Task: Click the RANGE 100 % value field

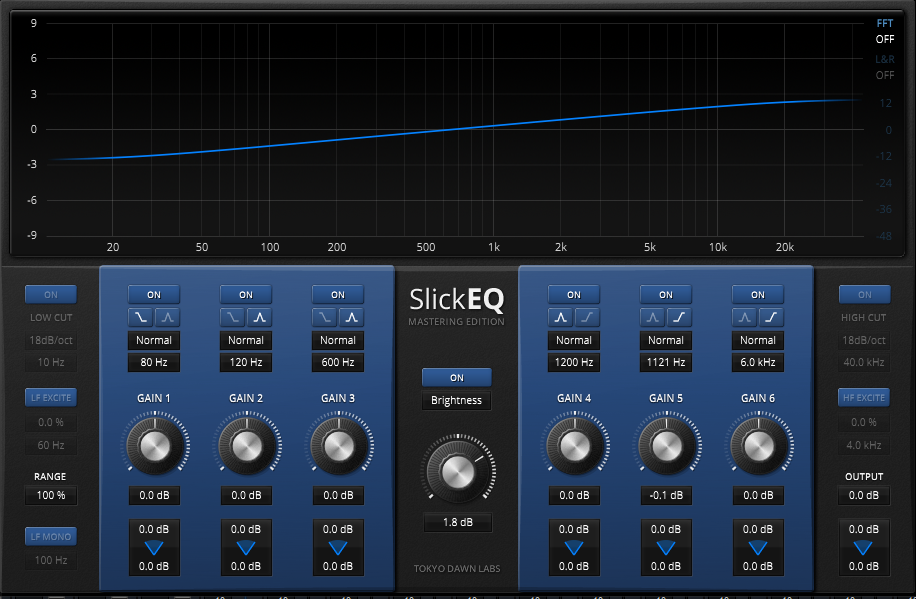Action: point(51,496)
